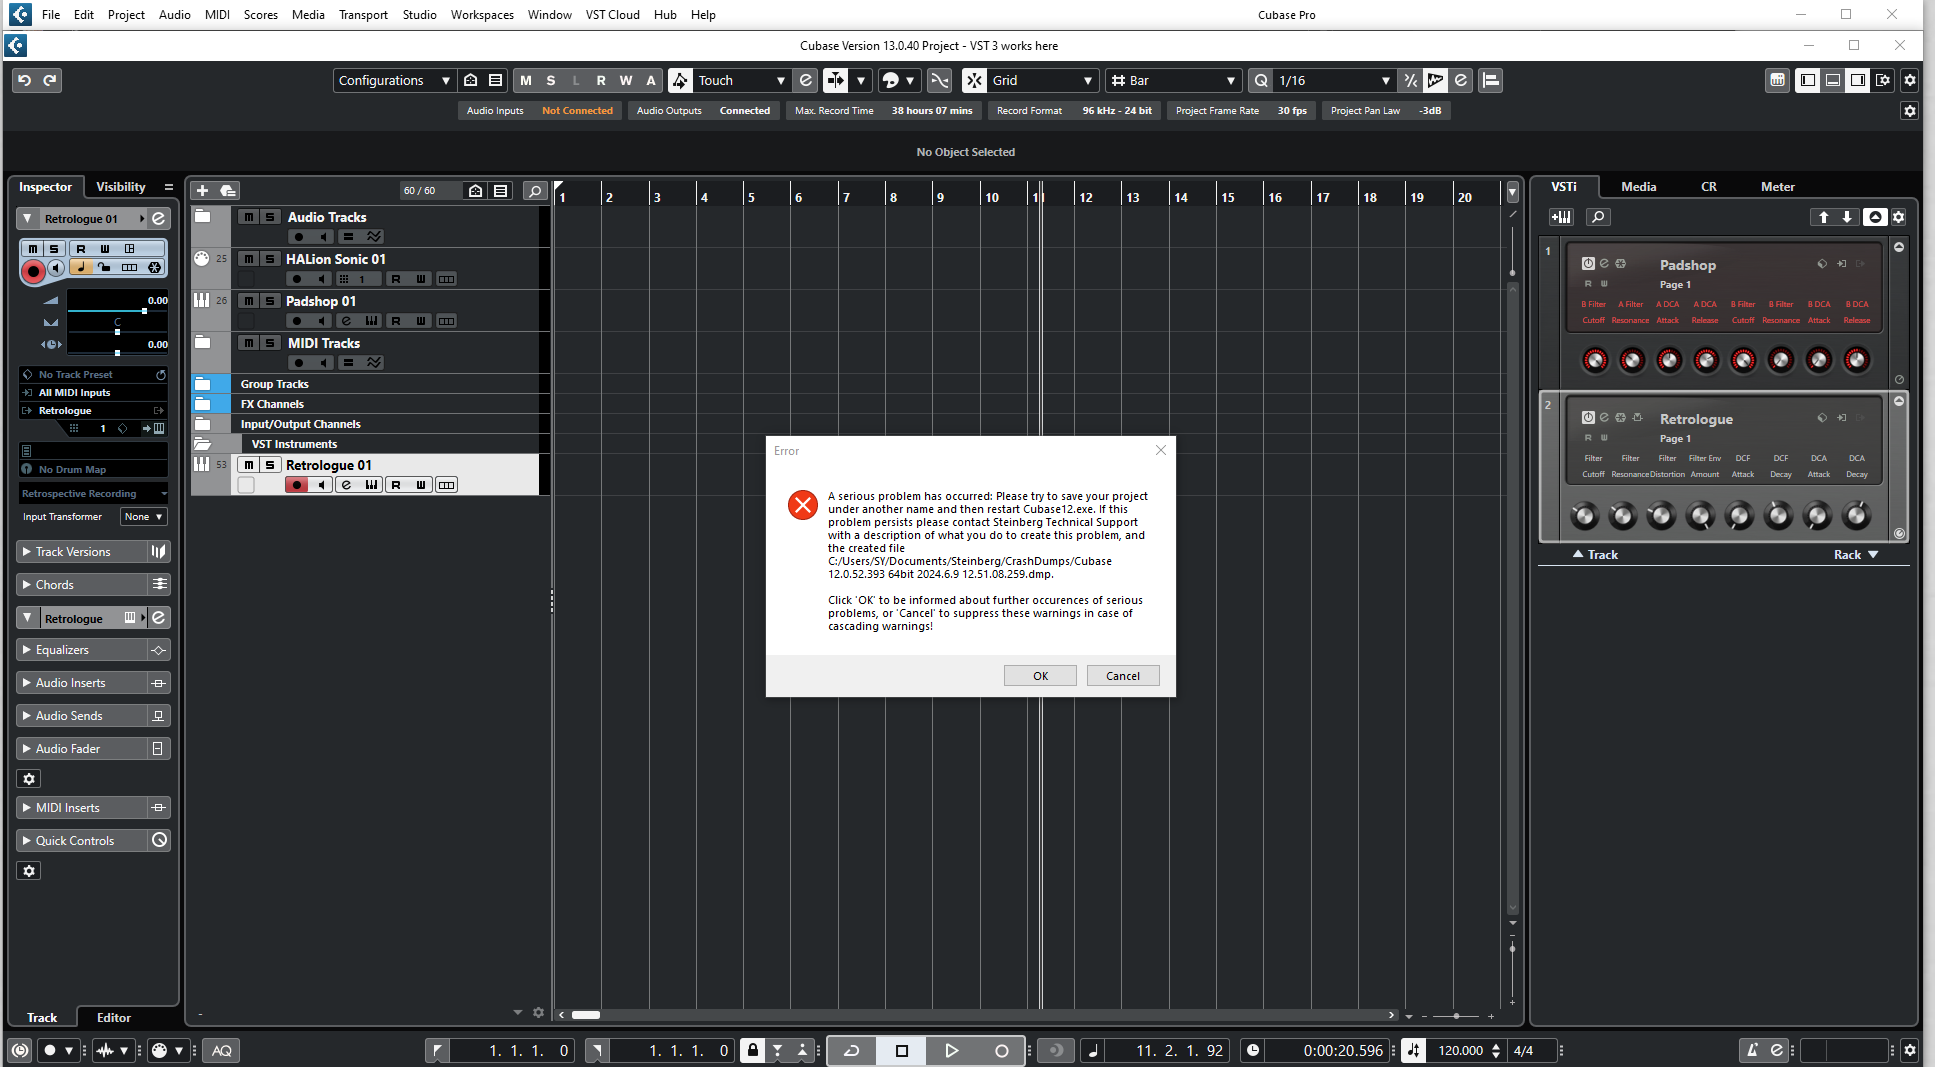Click Cancel in the Error dialog

(x=1123, y=676)
